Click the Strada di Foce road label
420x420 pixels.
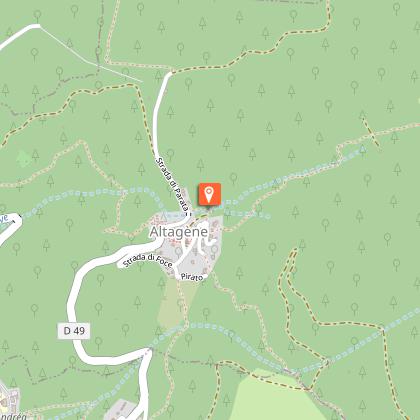click(x=148, y=260)
